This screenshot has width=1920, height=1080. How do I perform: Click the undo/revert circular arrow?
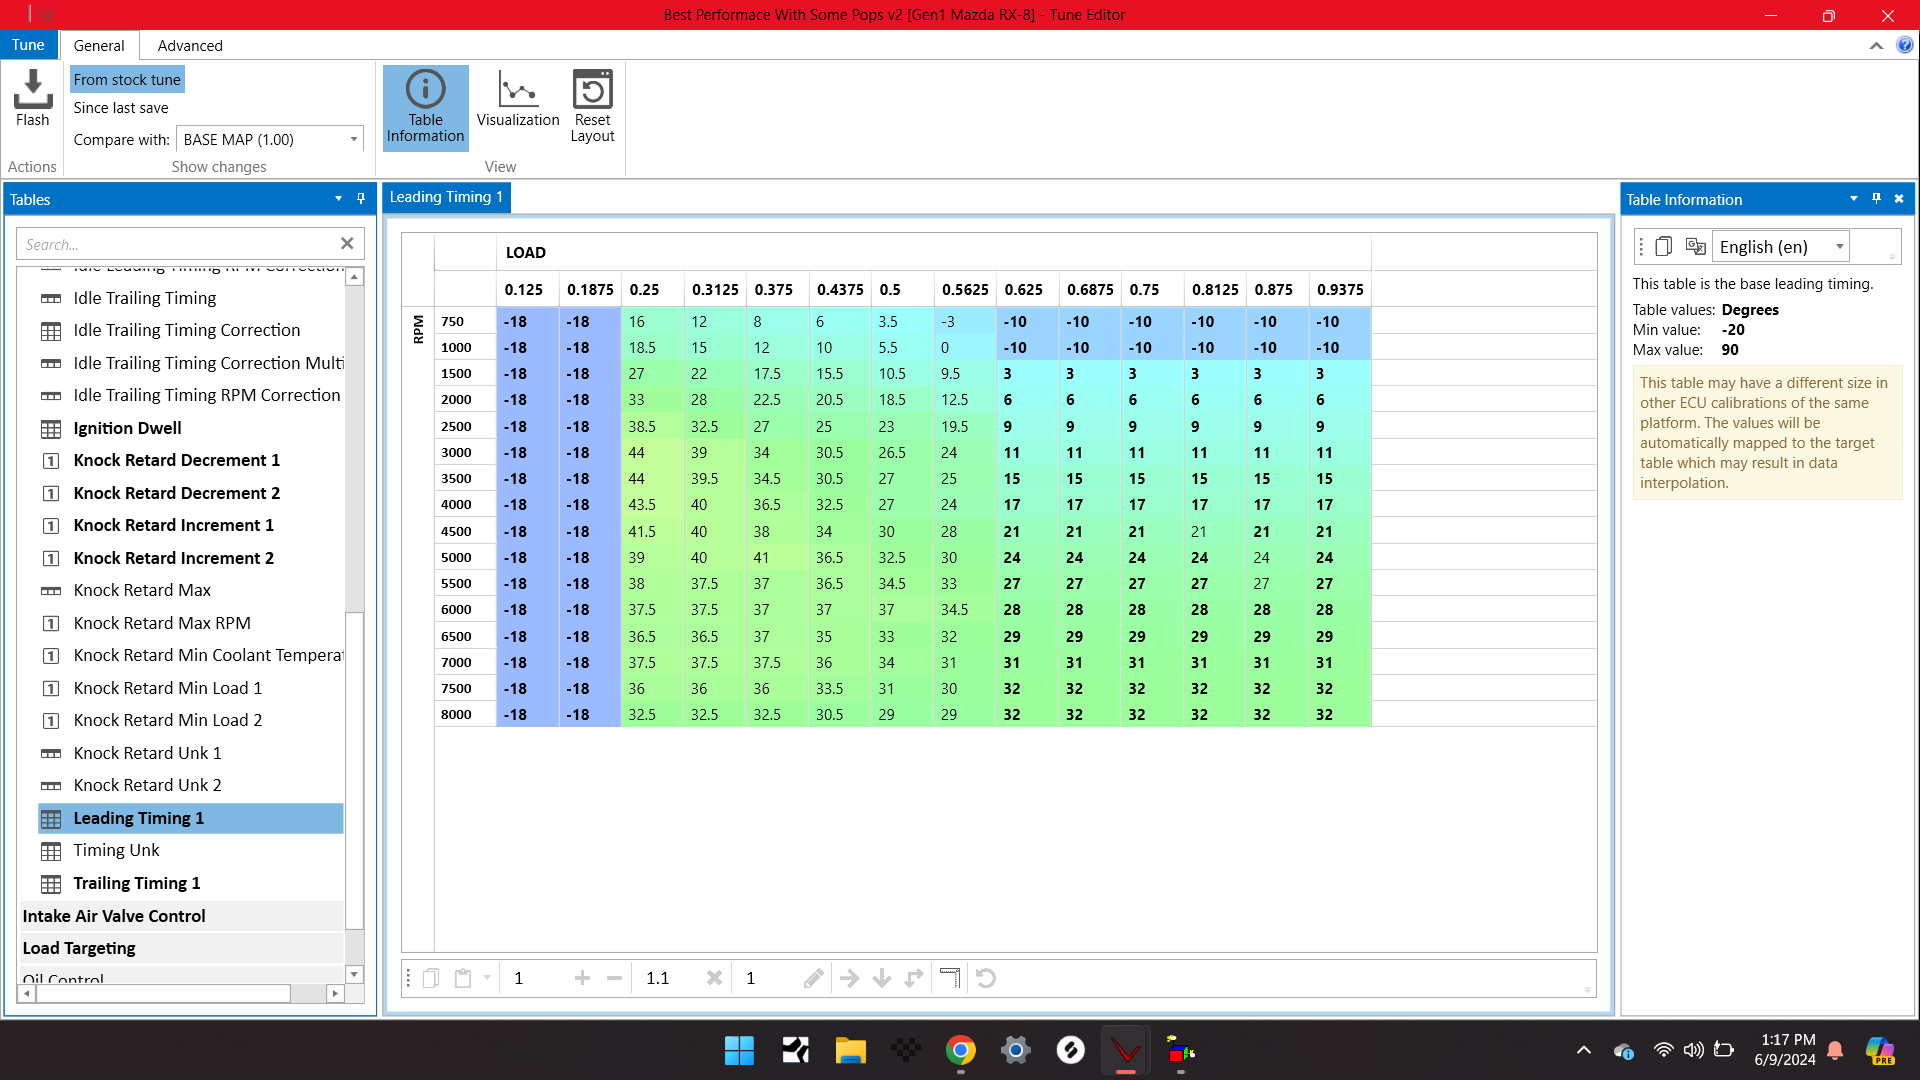[986, 978]
